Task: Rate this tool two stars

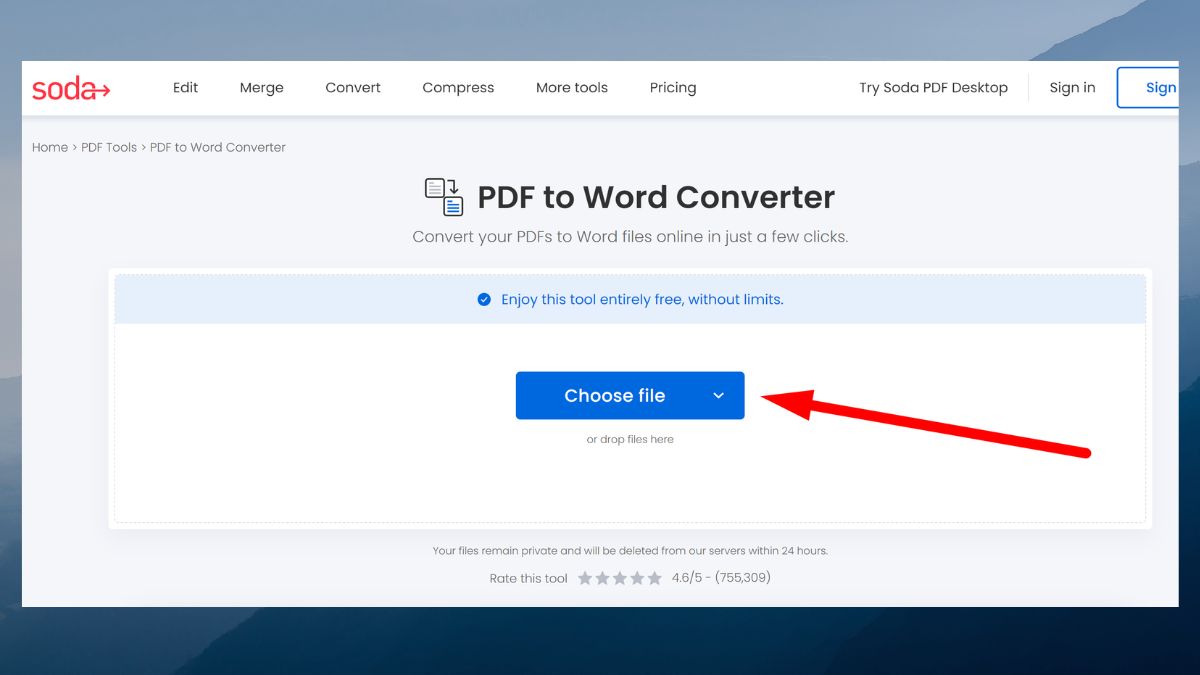Action: [602, 578]
